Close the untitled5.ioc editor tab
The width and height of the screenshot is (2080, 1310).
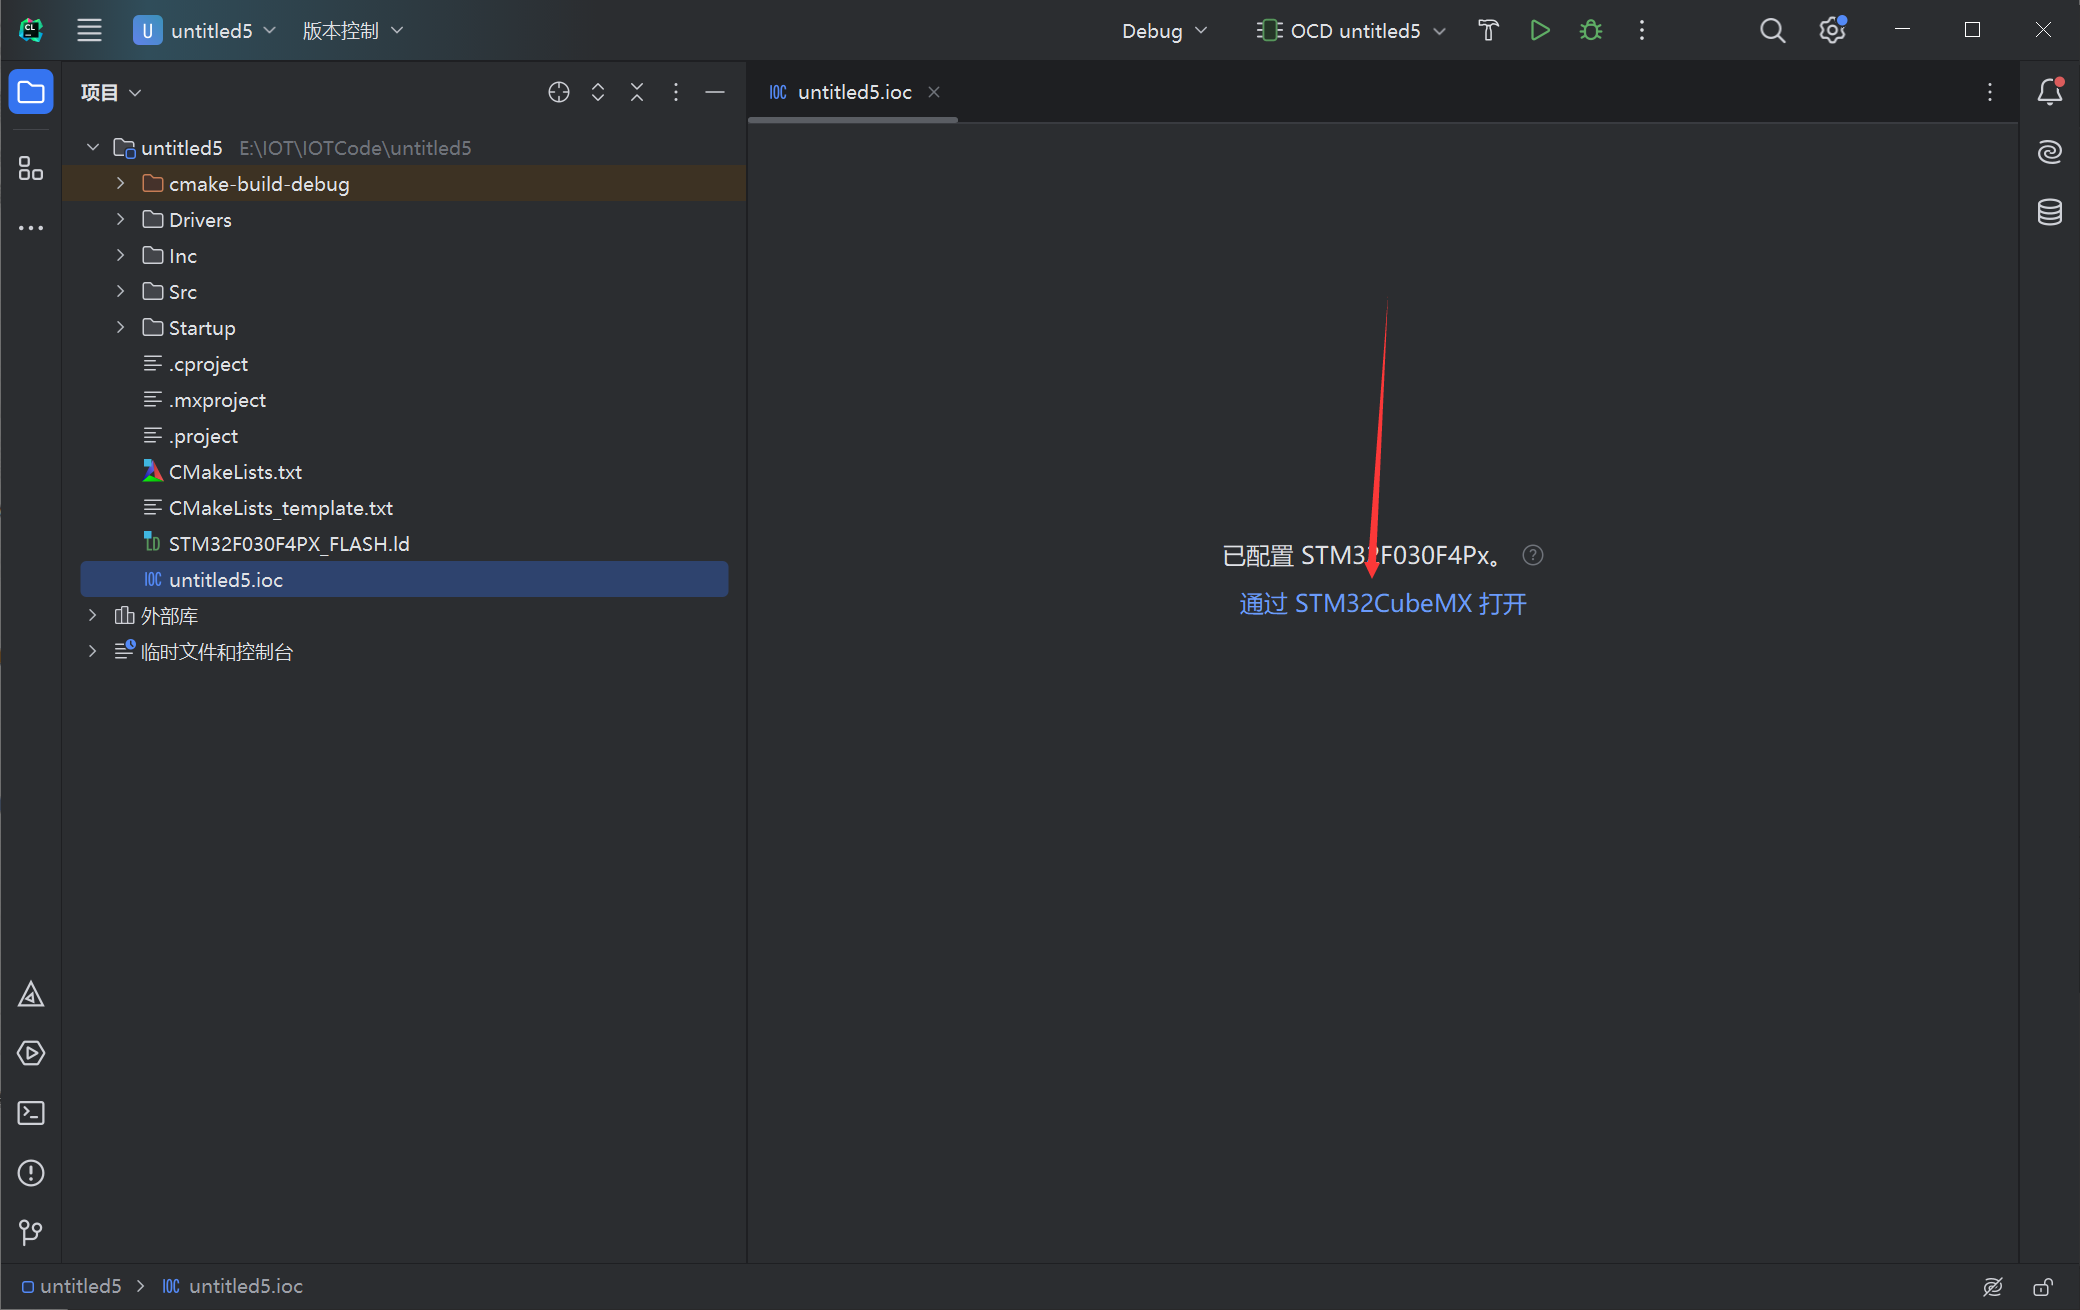[x=934, y=92]
